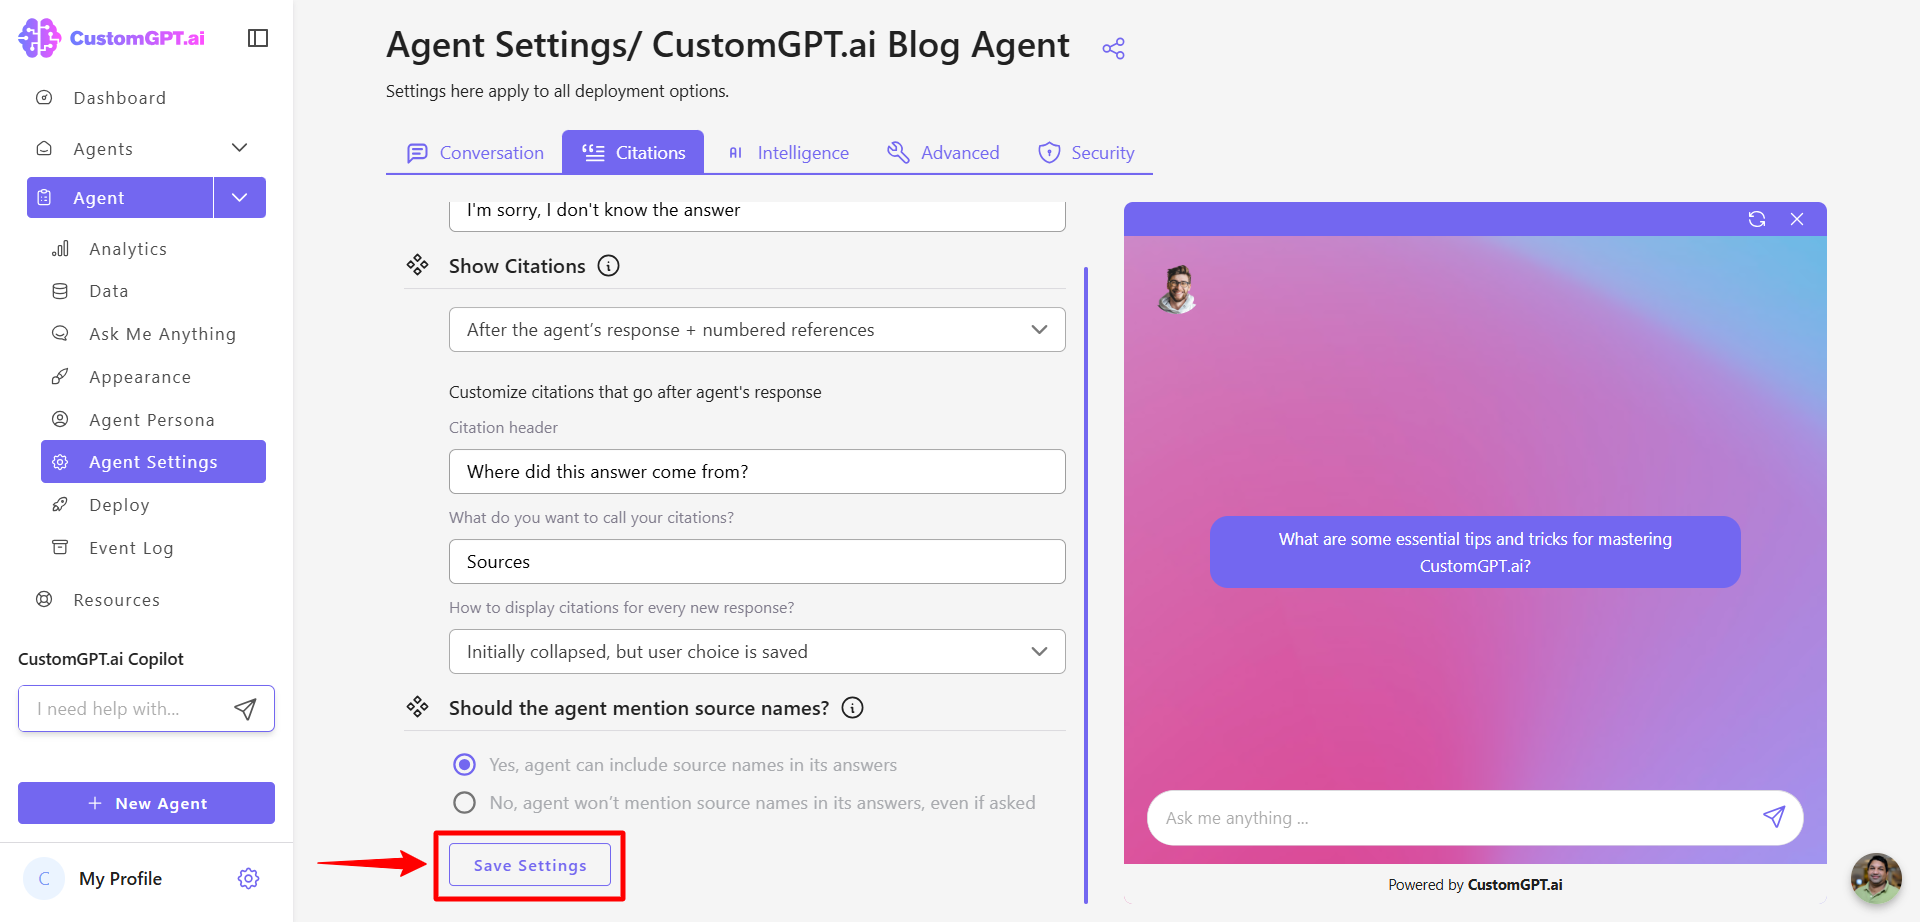This screenshot has width=1920, height=922.
Task: Open Dashboard in the sidebar
Action: pos(120,98)
